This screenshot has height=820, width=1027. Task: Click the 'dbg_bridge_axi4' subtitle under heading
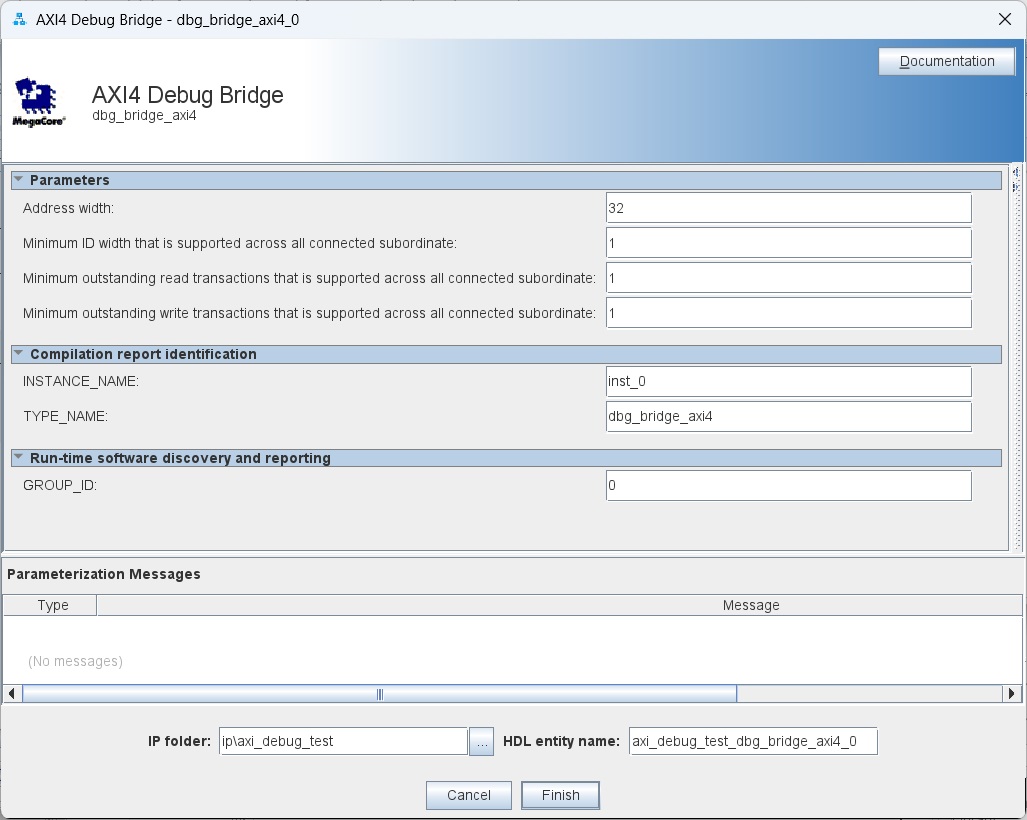[x=144, y=116]
